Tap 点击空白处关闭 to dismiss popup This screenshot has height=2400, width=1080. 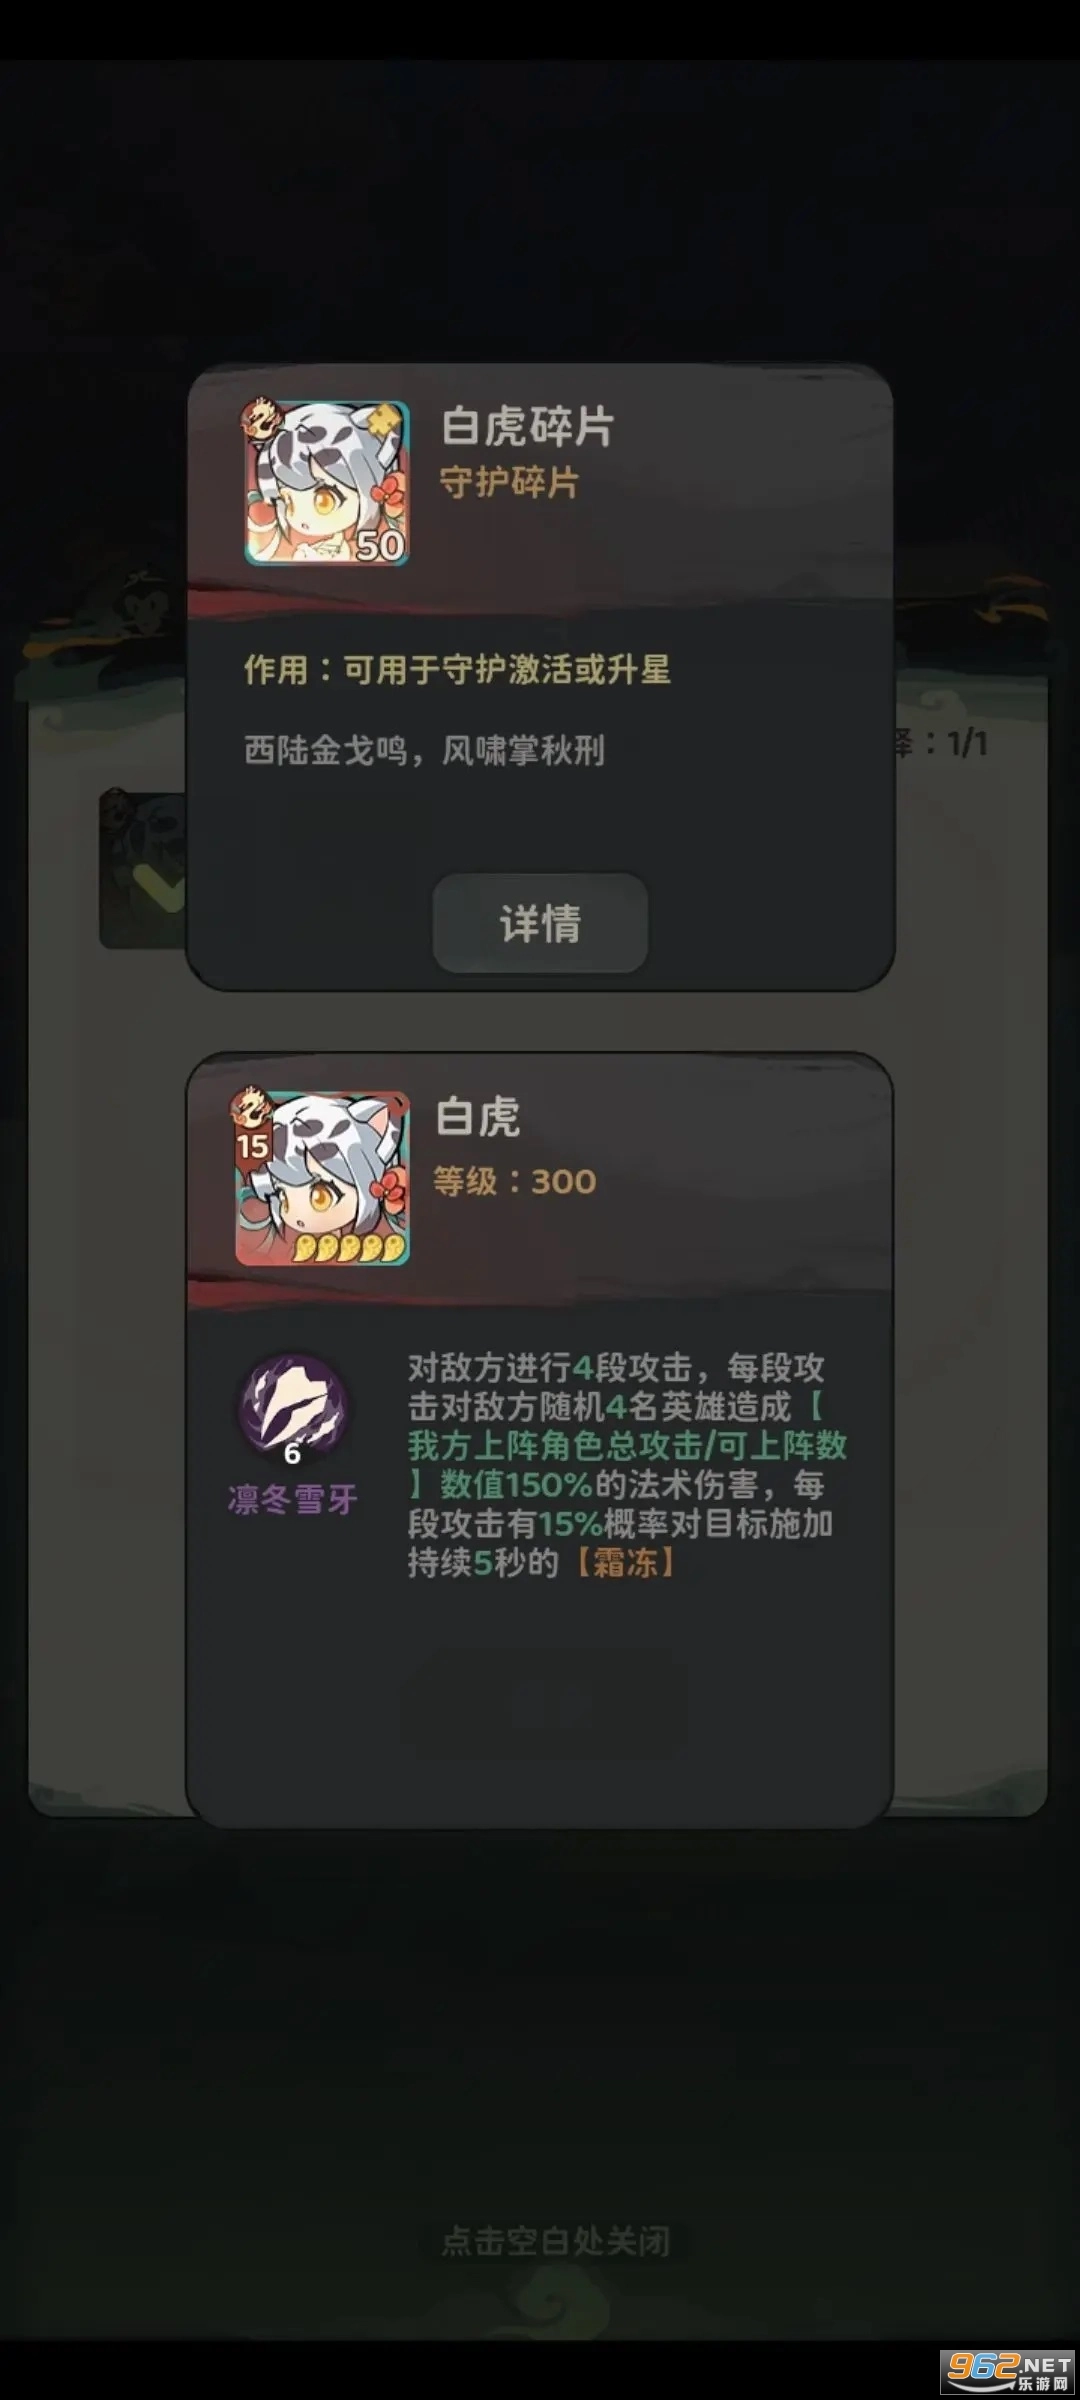pos(556,2241)
